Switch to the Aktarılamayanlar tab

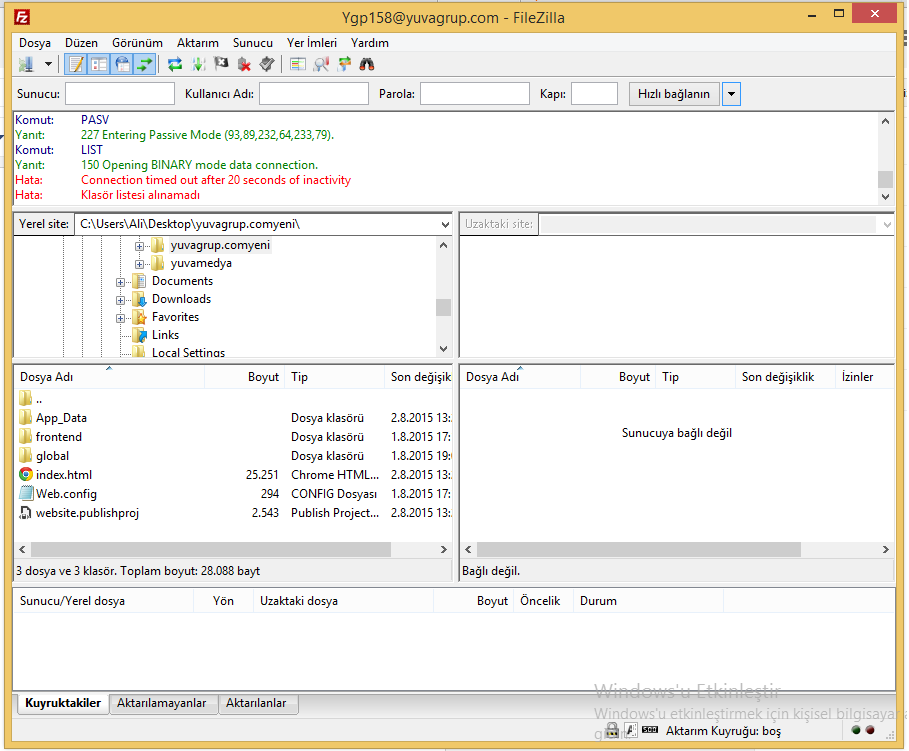pyautogui.click(x=162, y=703)
